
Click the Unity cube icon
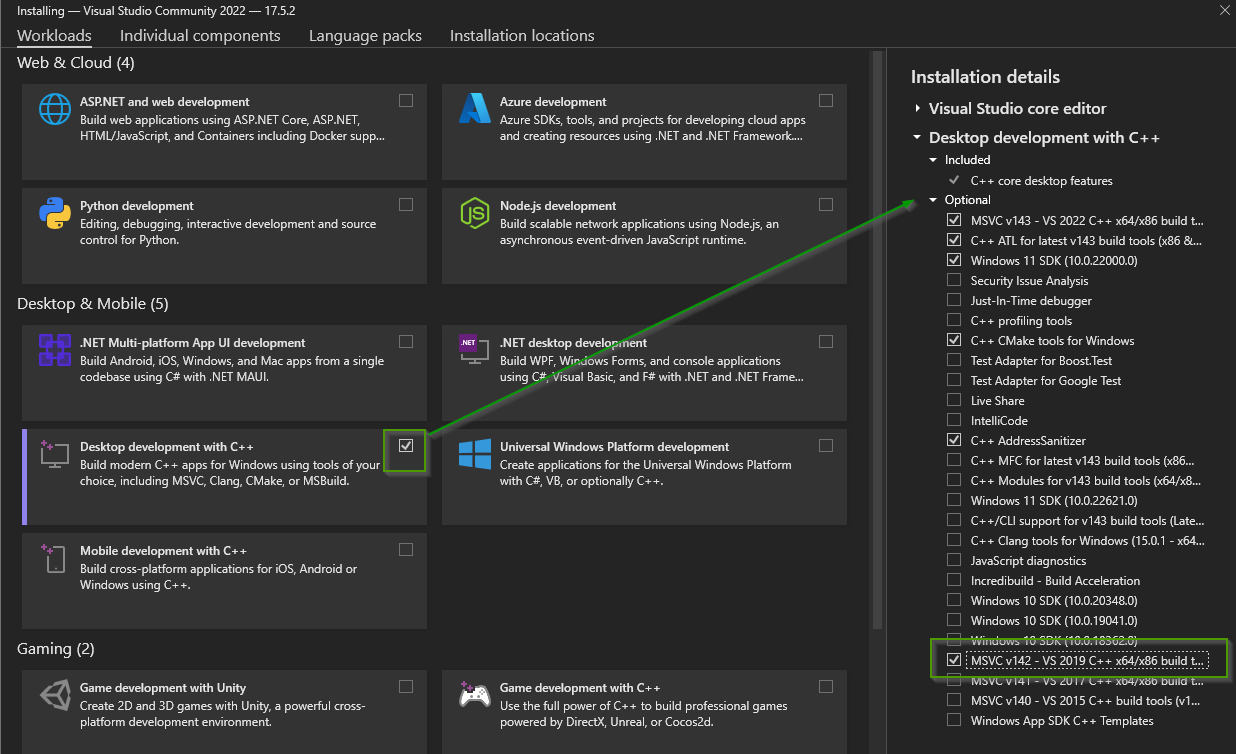tap(54, 695)
